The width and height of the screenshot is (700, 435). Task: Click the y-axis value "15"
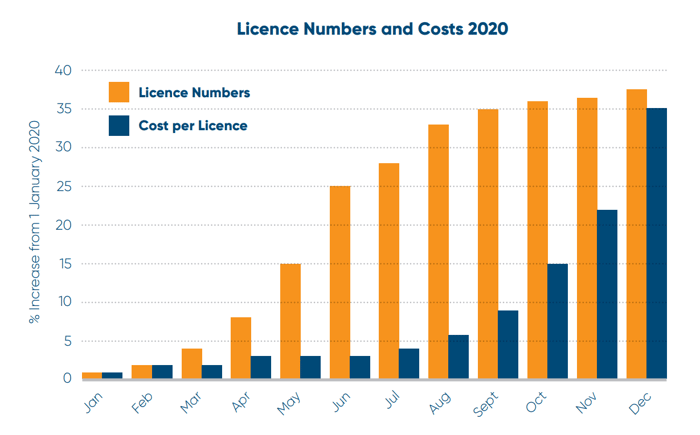(x=65, y=264)
